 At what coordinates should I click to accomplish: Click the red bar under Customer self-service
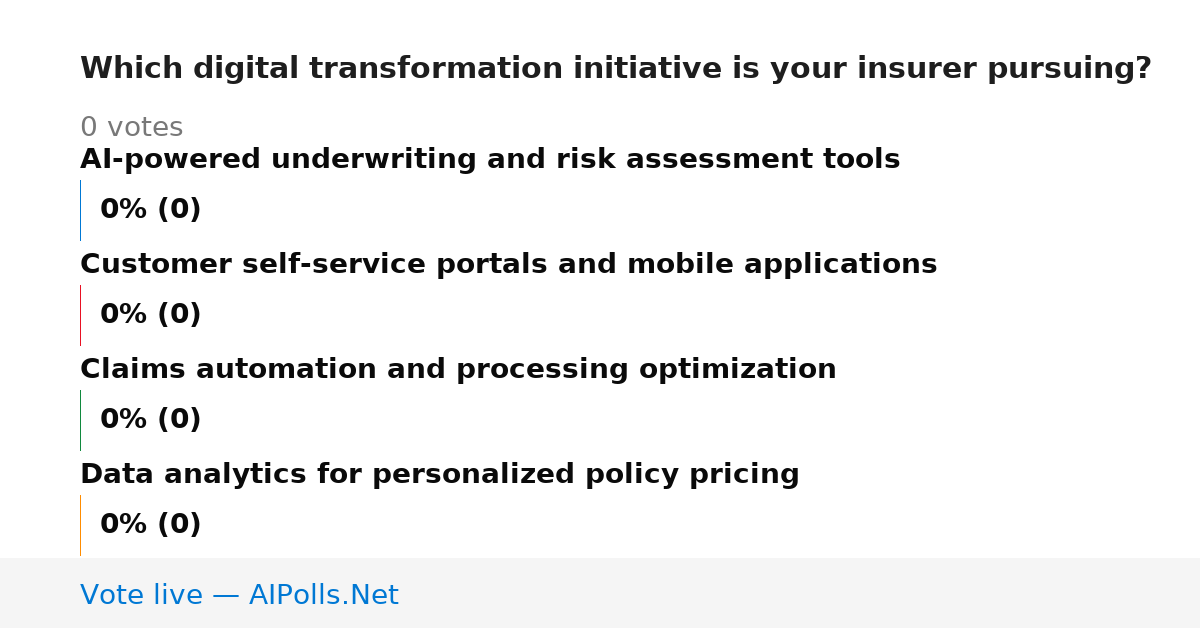(x=80, y=315)
